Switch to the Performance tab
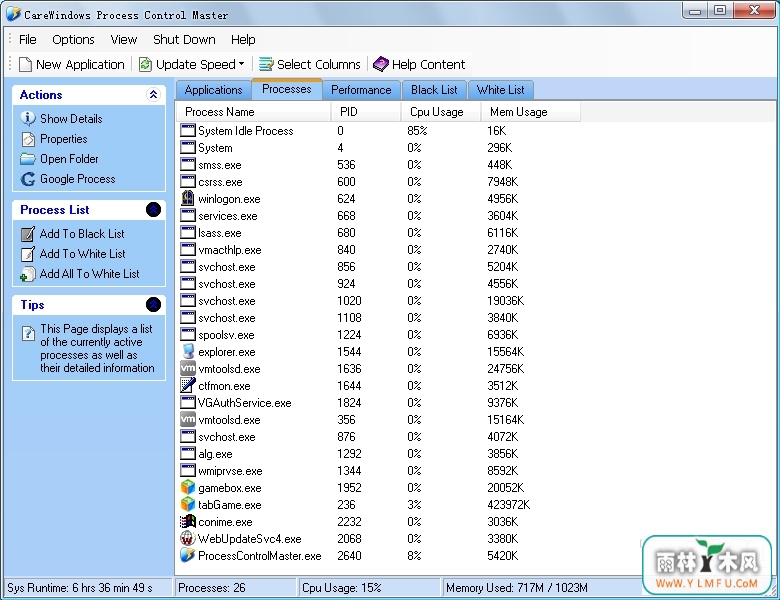Viewport: 780px width, 600px height. click(361, 90)
